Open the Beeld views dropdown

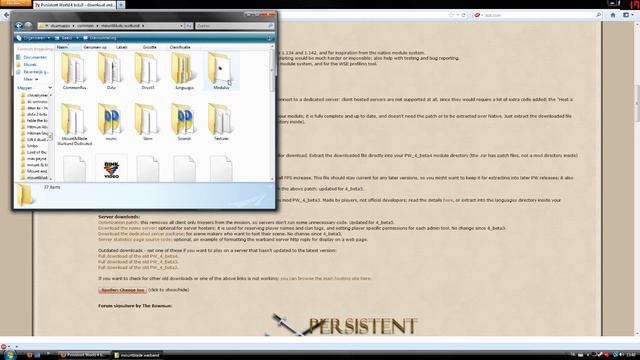coord(67,38)
